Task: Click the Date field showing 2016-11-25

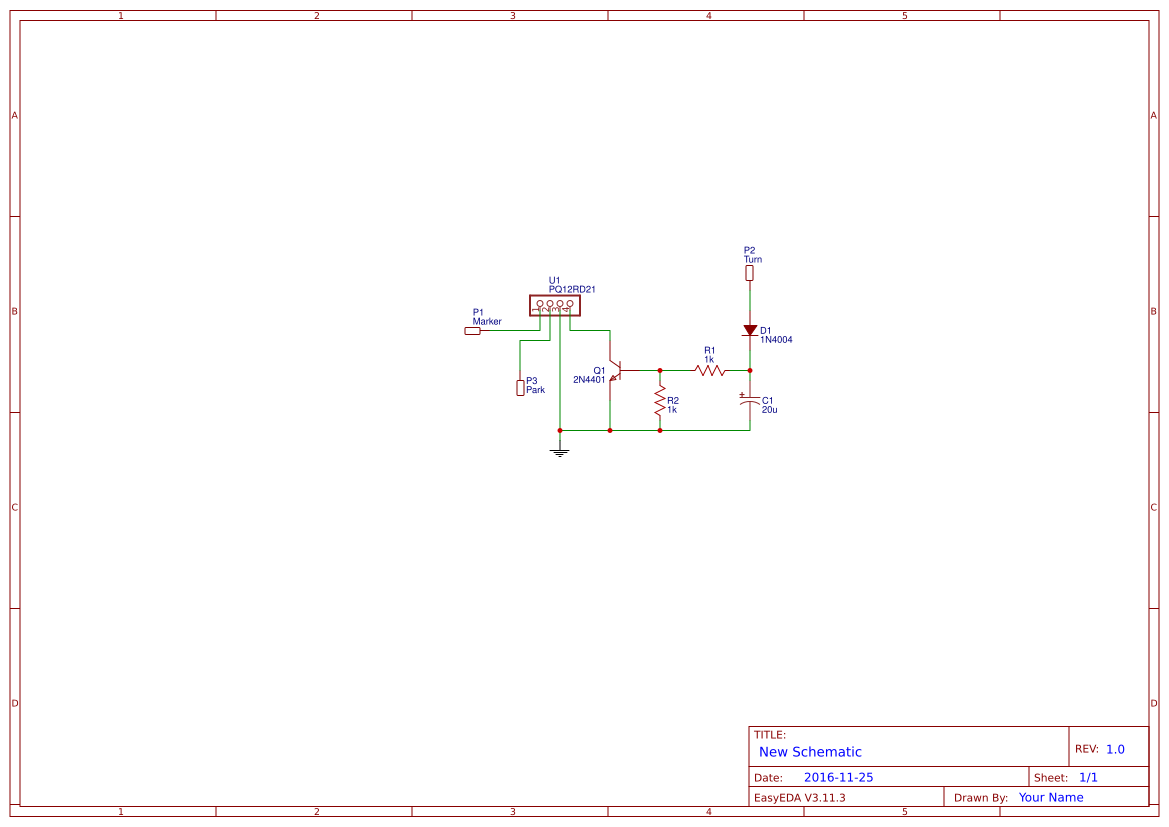Action: [x=838, y=776]
